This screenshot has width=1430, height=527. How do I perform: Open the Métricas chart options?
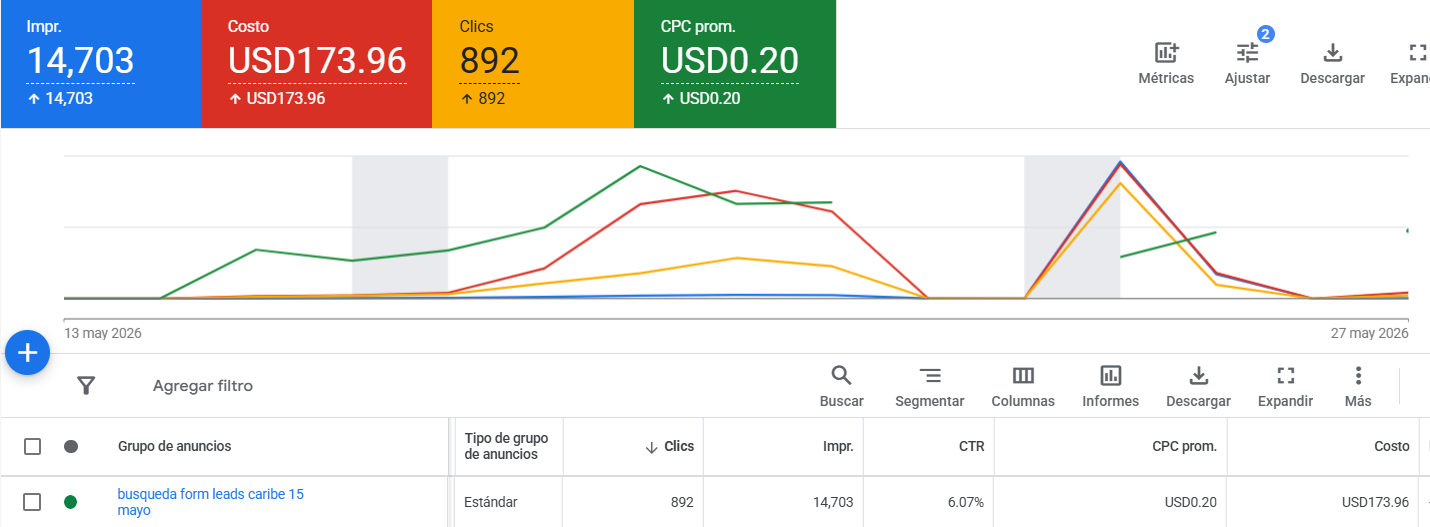(1166, 64)
